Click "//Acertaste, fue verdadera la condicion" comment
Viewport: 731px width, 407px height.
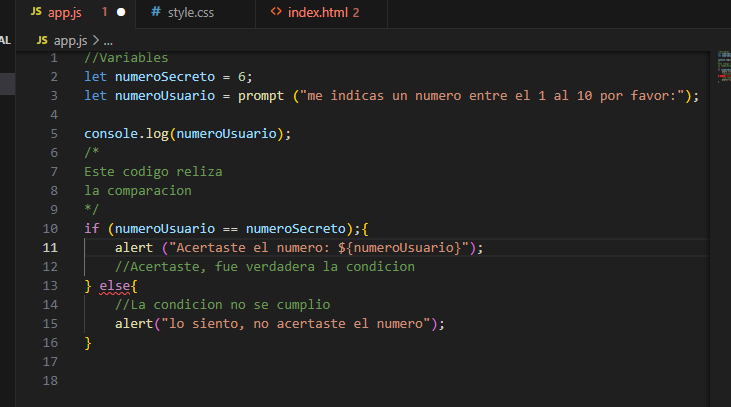point(265,267)
